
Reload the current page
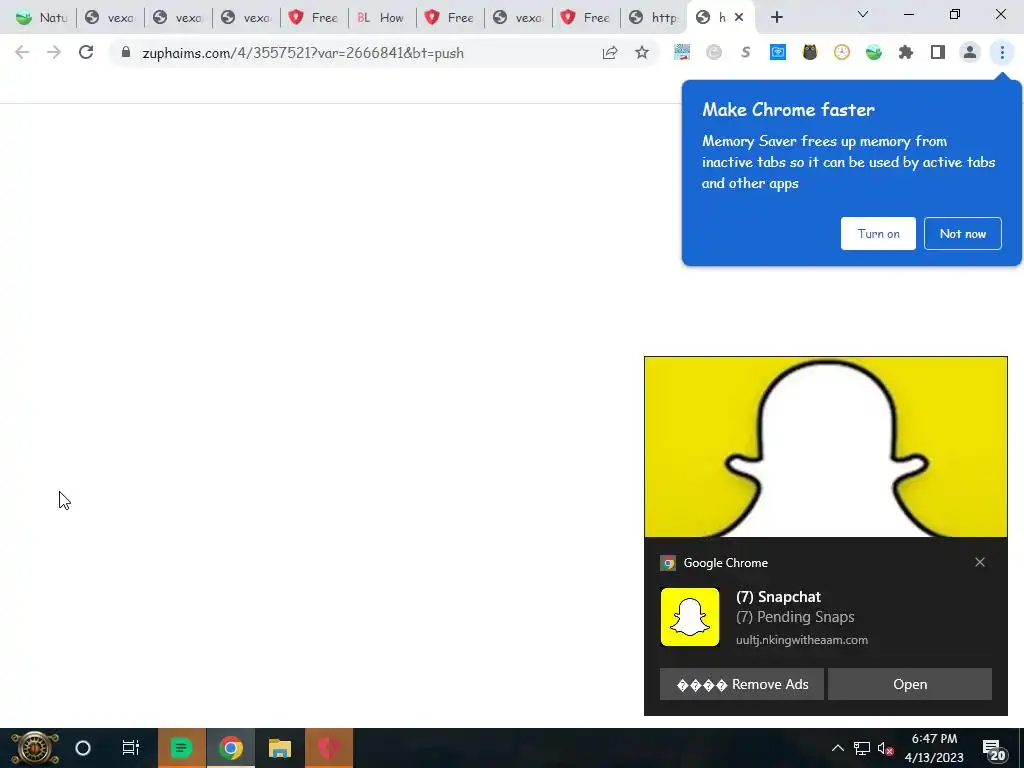[86, 52]
